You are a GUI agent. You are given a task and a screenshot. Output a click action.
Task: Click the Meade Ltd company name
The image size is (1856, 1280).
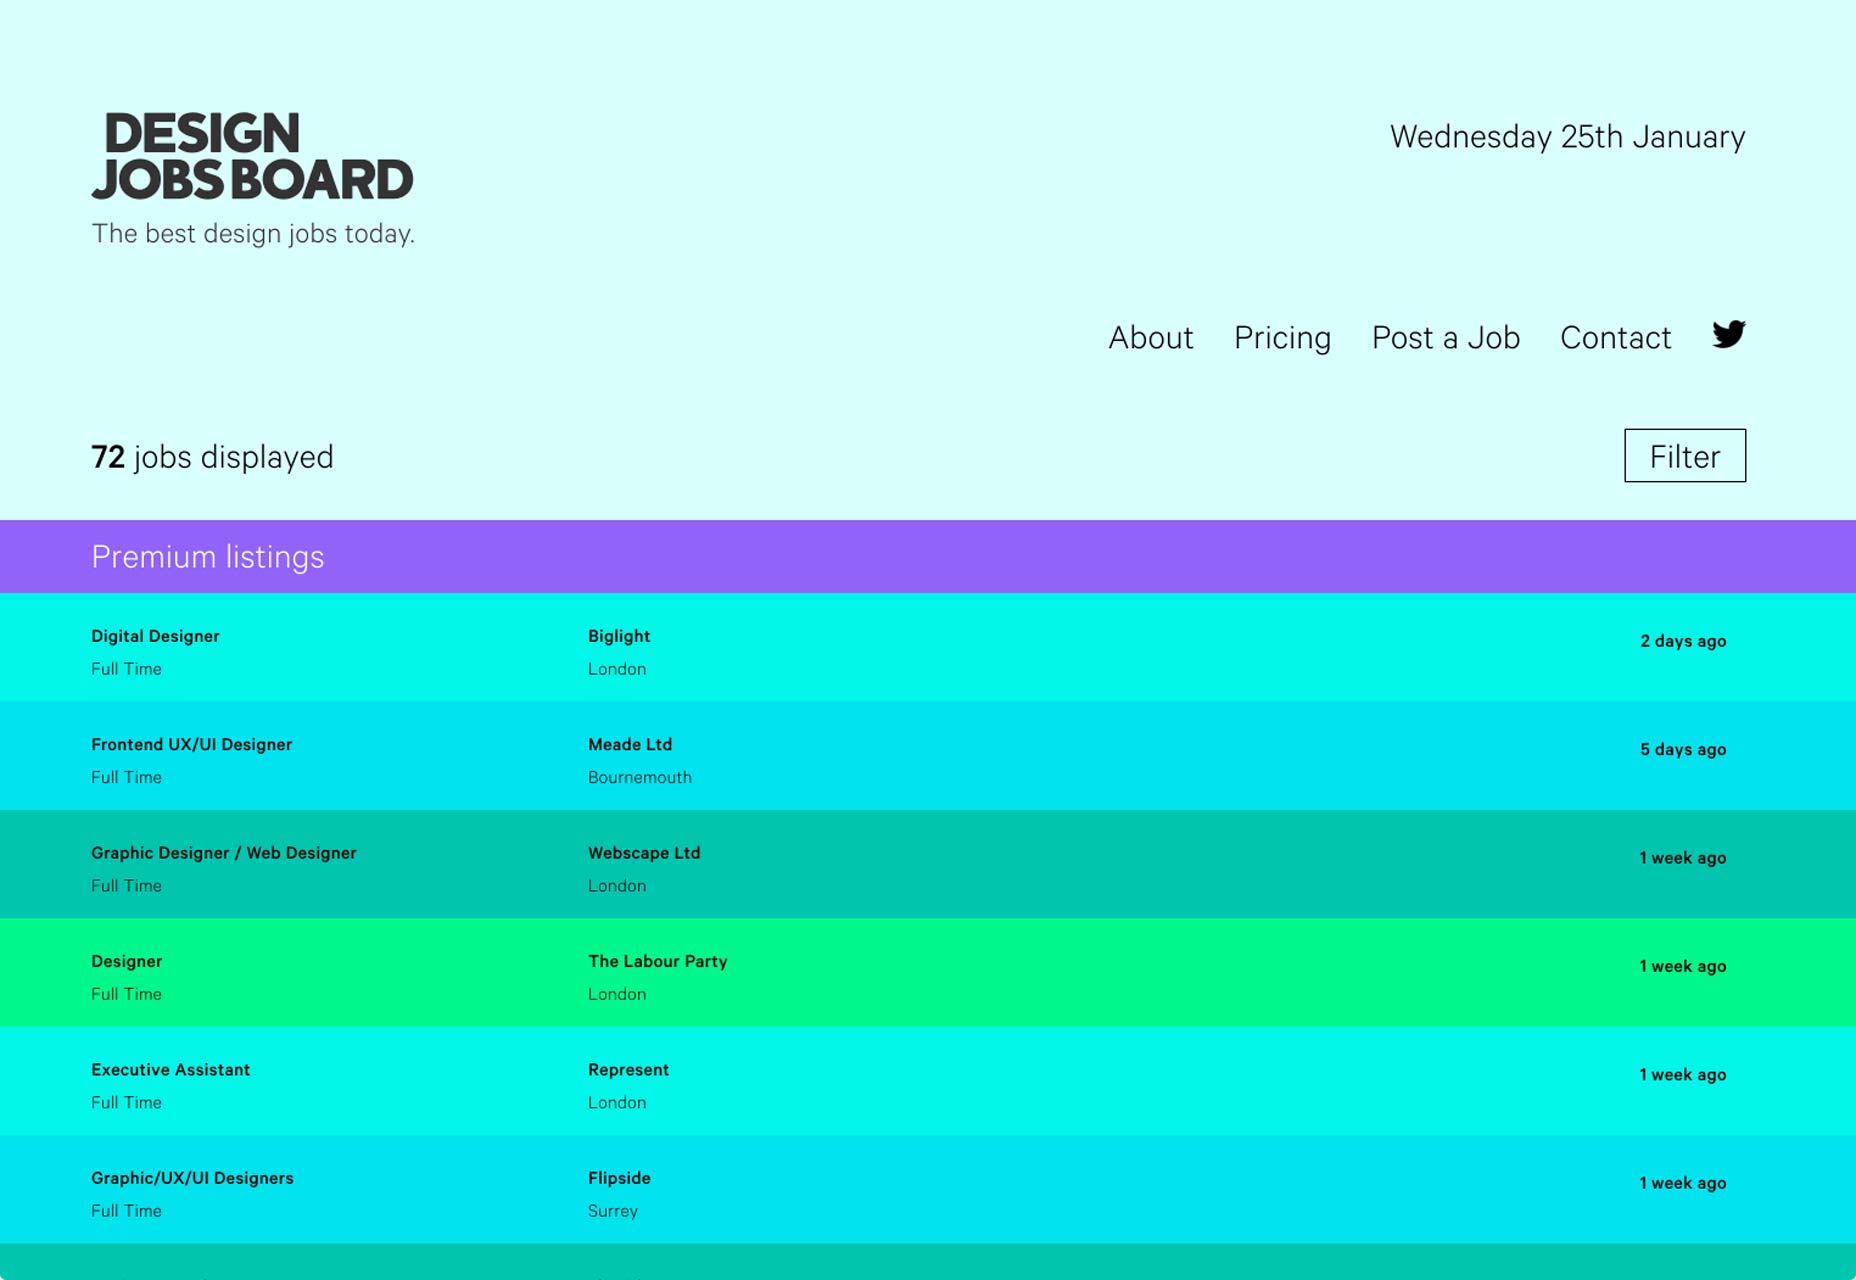(x=630, y=744)
